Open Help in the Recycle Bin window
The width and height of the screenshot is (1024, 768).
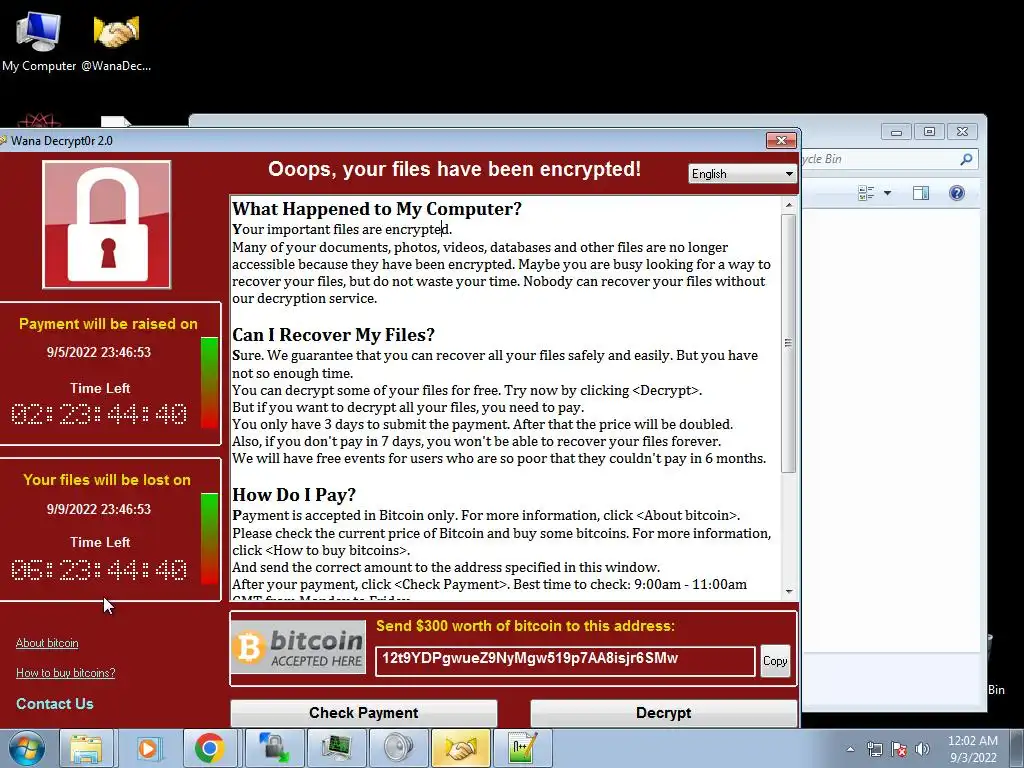point(957,193)
